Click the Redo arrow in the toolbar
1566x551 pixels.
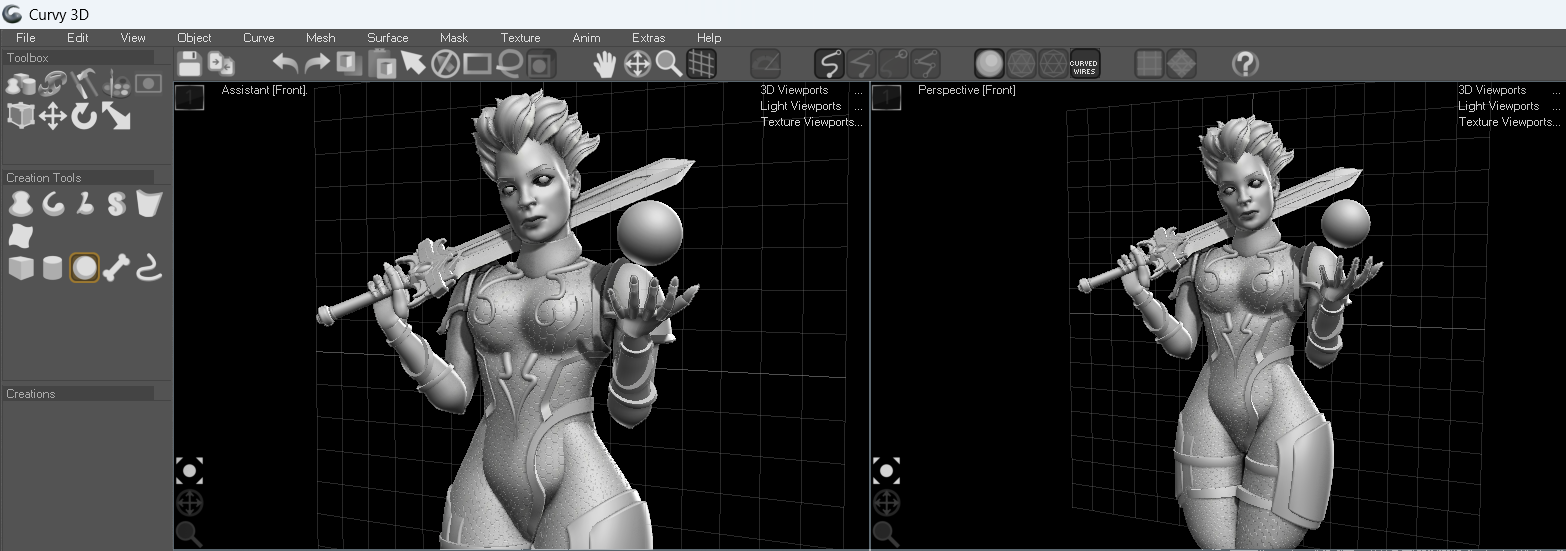(317, 64)
